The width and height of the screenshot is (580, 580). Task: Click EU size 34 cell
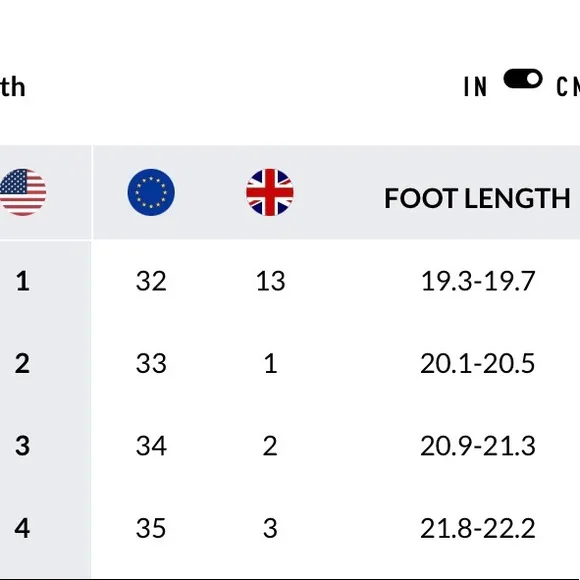(151, 445)
